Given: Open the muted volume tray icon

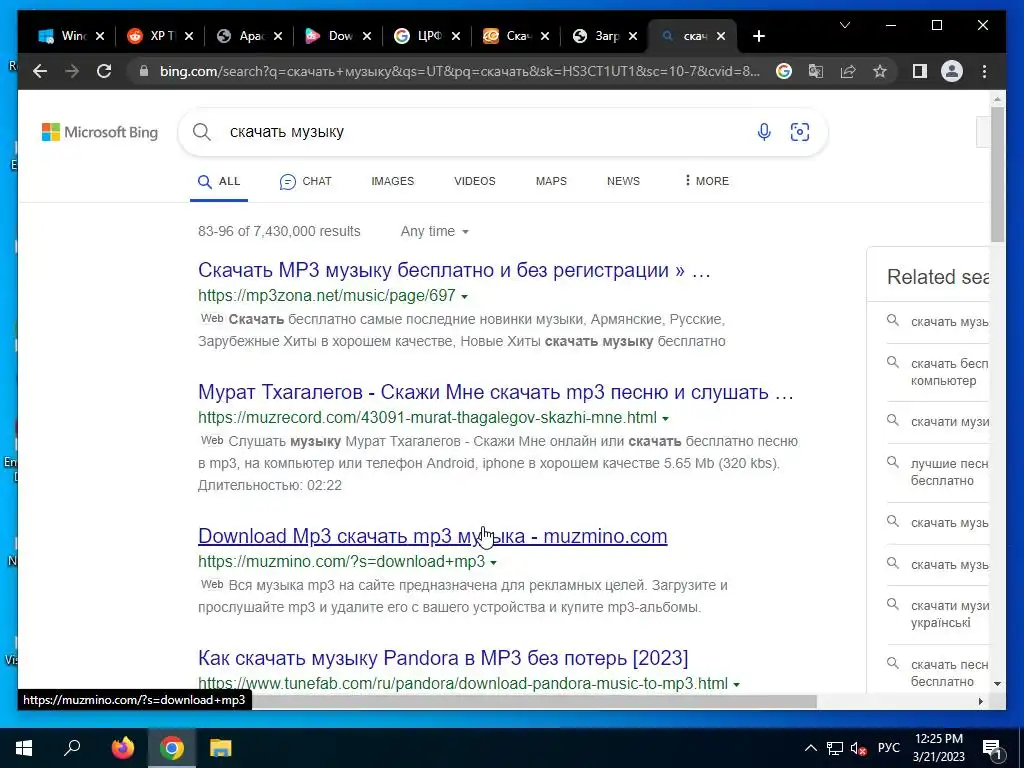Looking at the screenshot, I should coord(859,748).
